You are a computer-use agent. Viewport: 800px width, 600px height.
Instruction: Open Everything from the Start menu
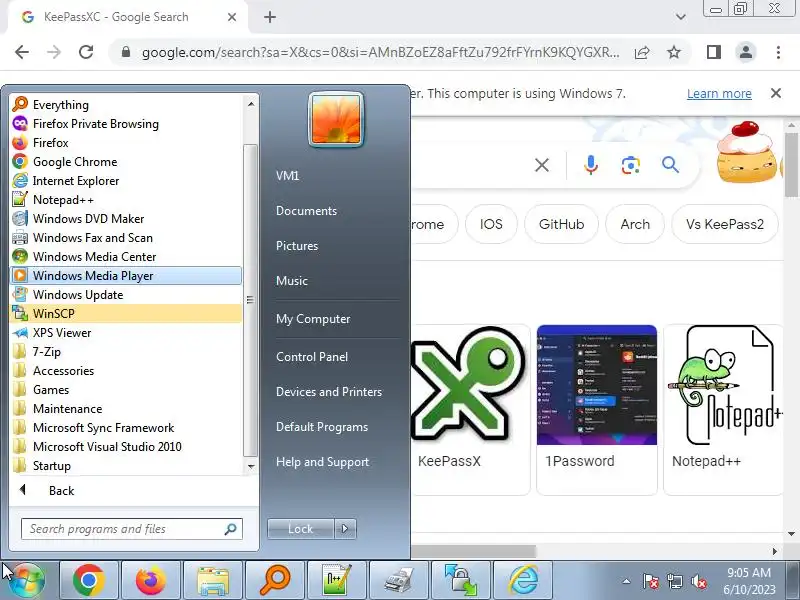click(126, 105)
